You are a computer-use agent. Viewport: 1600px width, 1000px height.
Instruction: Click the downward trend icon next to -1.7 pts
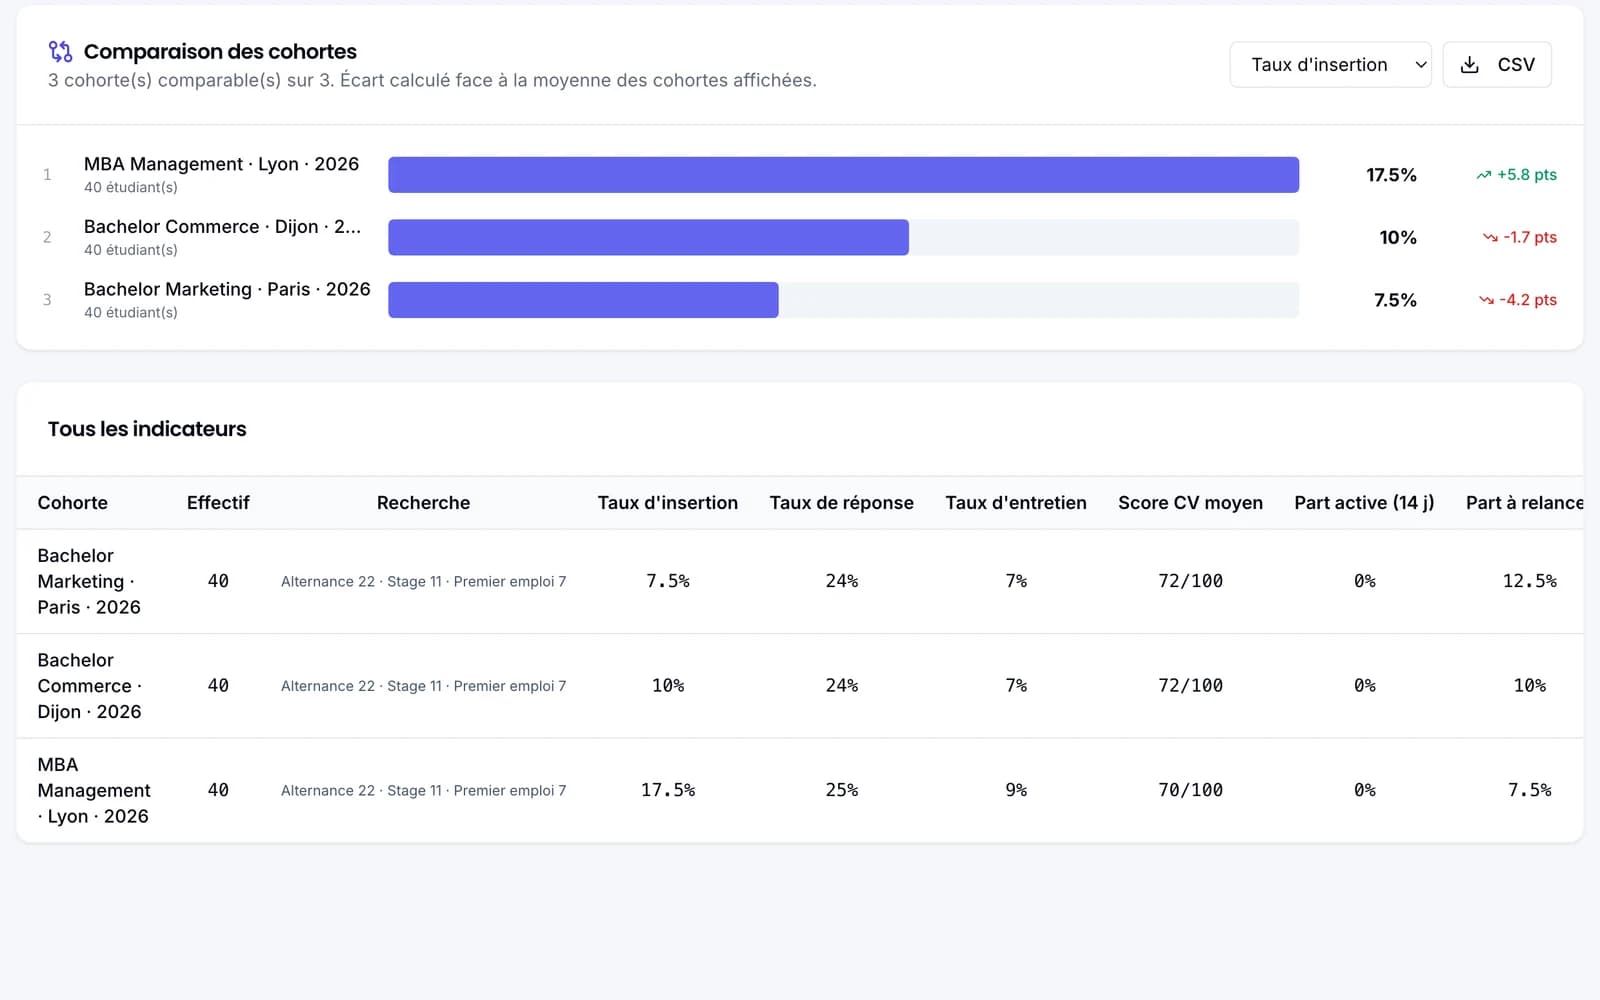click(1490, 238)
